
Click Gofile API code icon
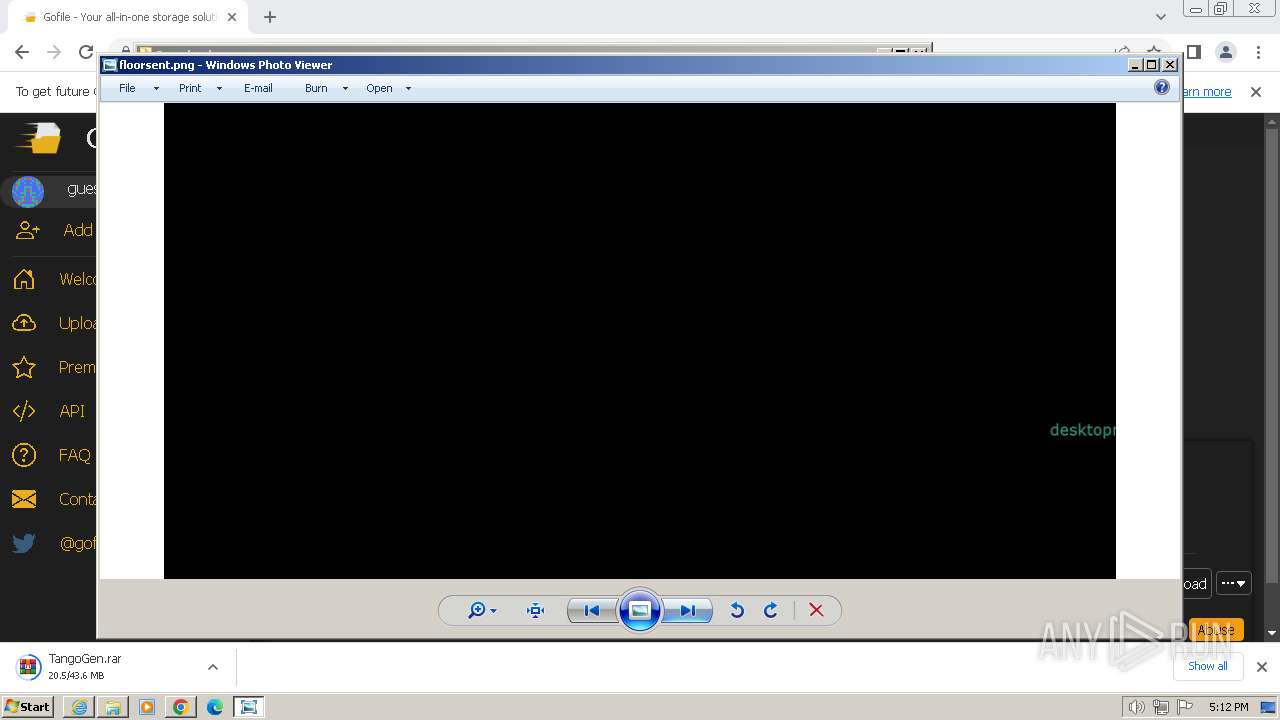click(x=24, y=411)
